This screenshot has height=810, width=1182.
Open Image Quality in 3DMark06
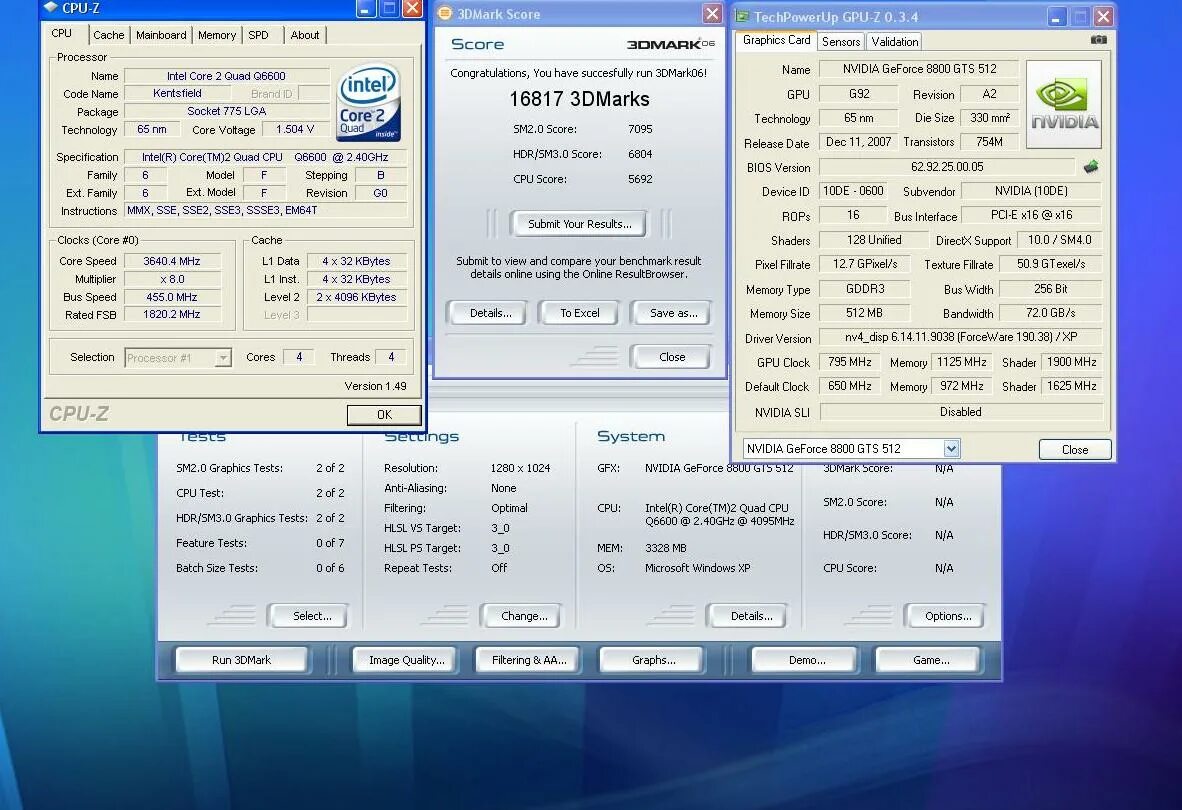[x=406, y=659]
